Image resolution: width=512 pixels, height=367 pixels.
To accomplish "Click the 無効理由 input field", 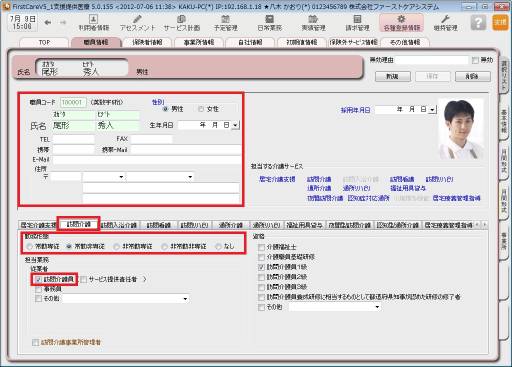I will tap(432, 60).
